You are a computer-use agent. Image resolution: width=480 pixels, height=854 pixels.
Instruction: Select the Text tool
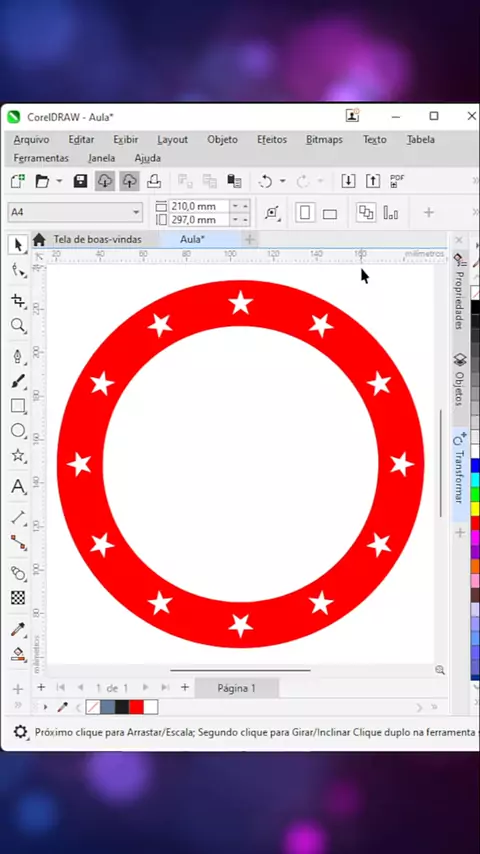click(18, 486)
